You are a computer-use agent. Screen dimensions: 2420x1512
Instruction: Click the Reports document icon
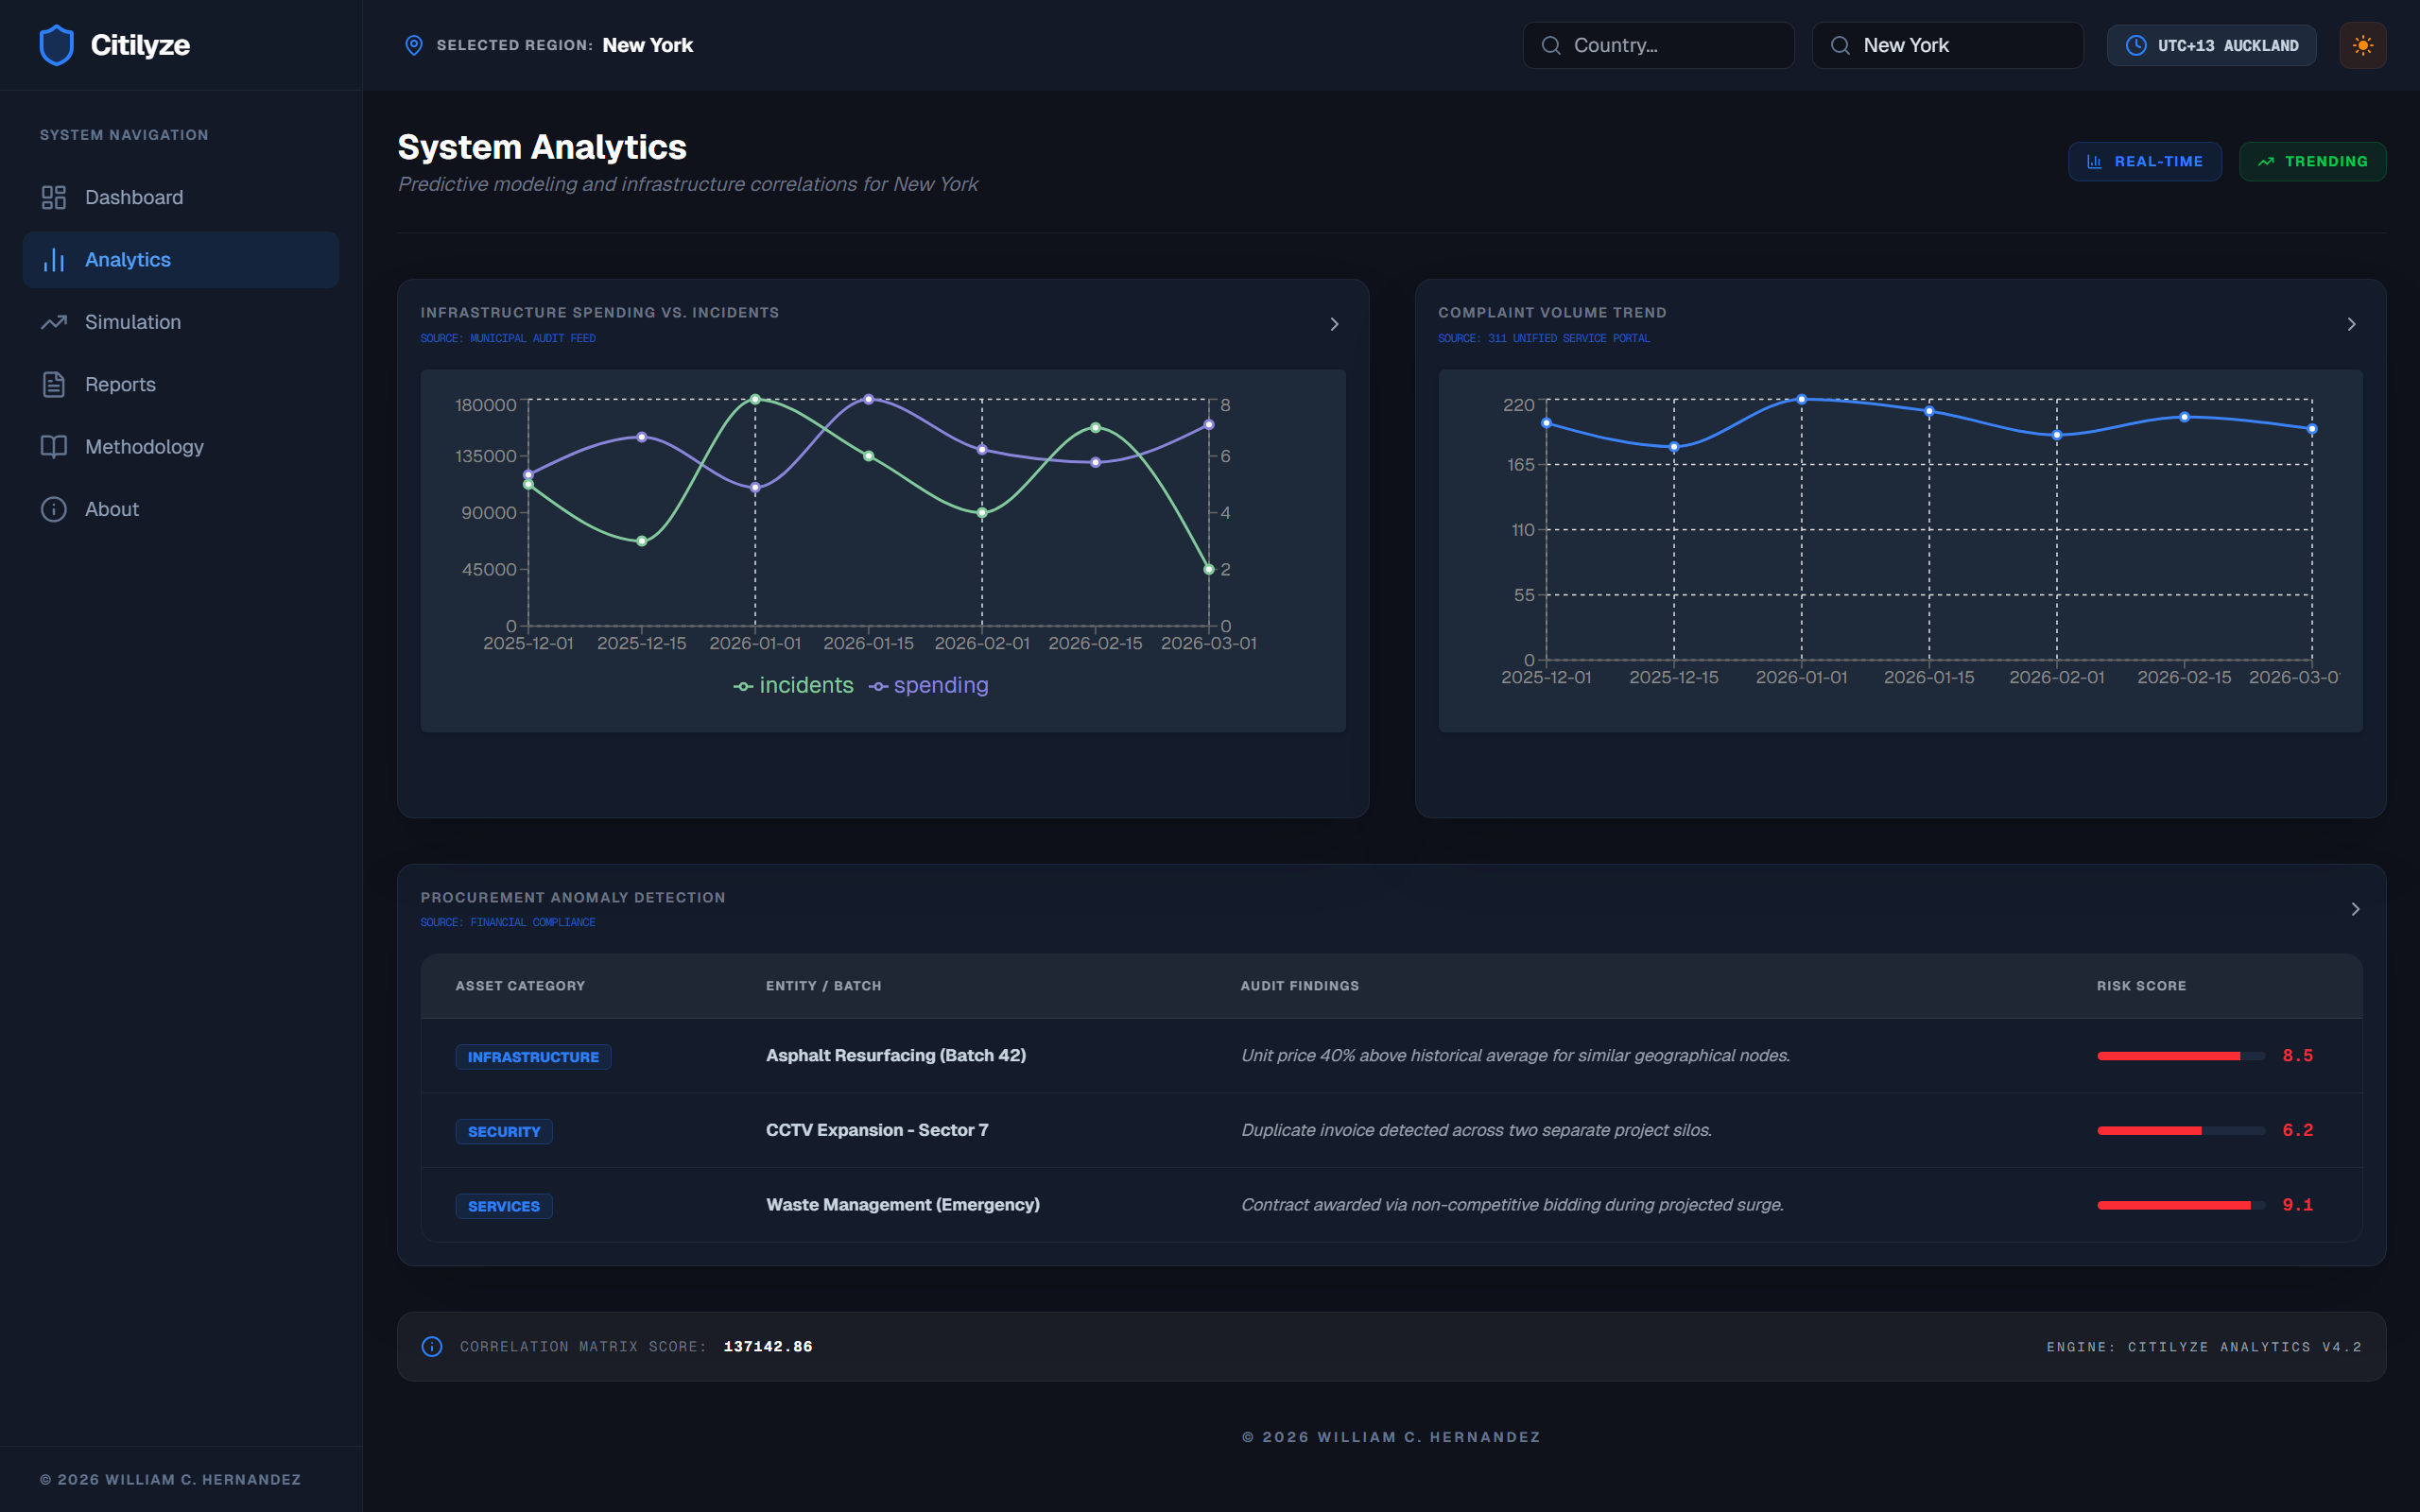pos(54,384)
